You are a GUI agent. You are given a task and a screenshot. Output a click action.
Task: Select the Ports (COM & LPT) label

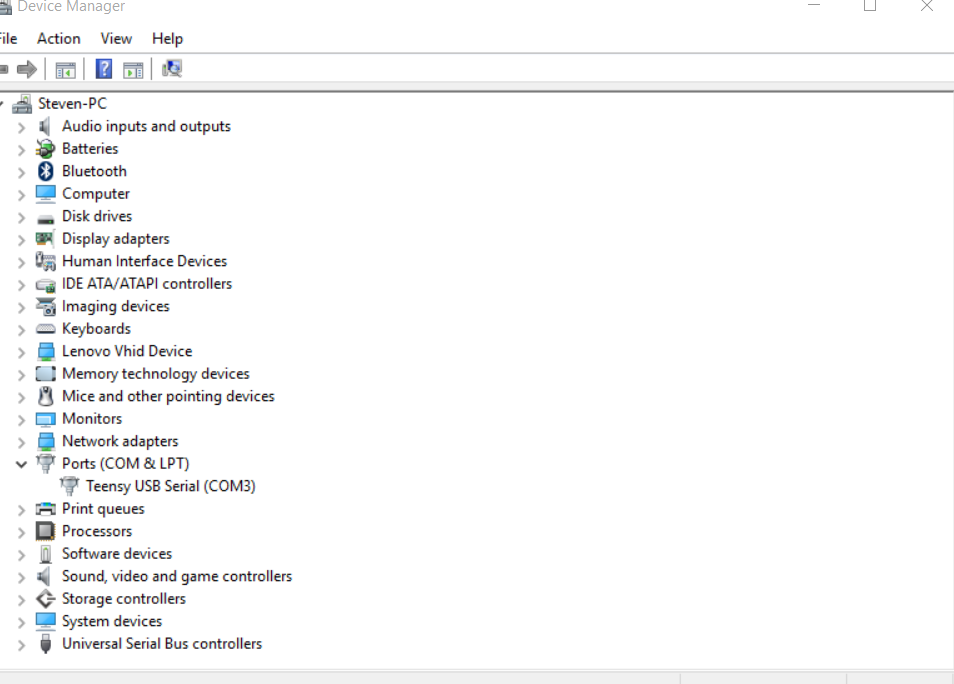(x=125, y=464)
